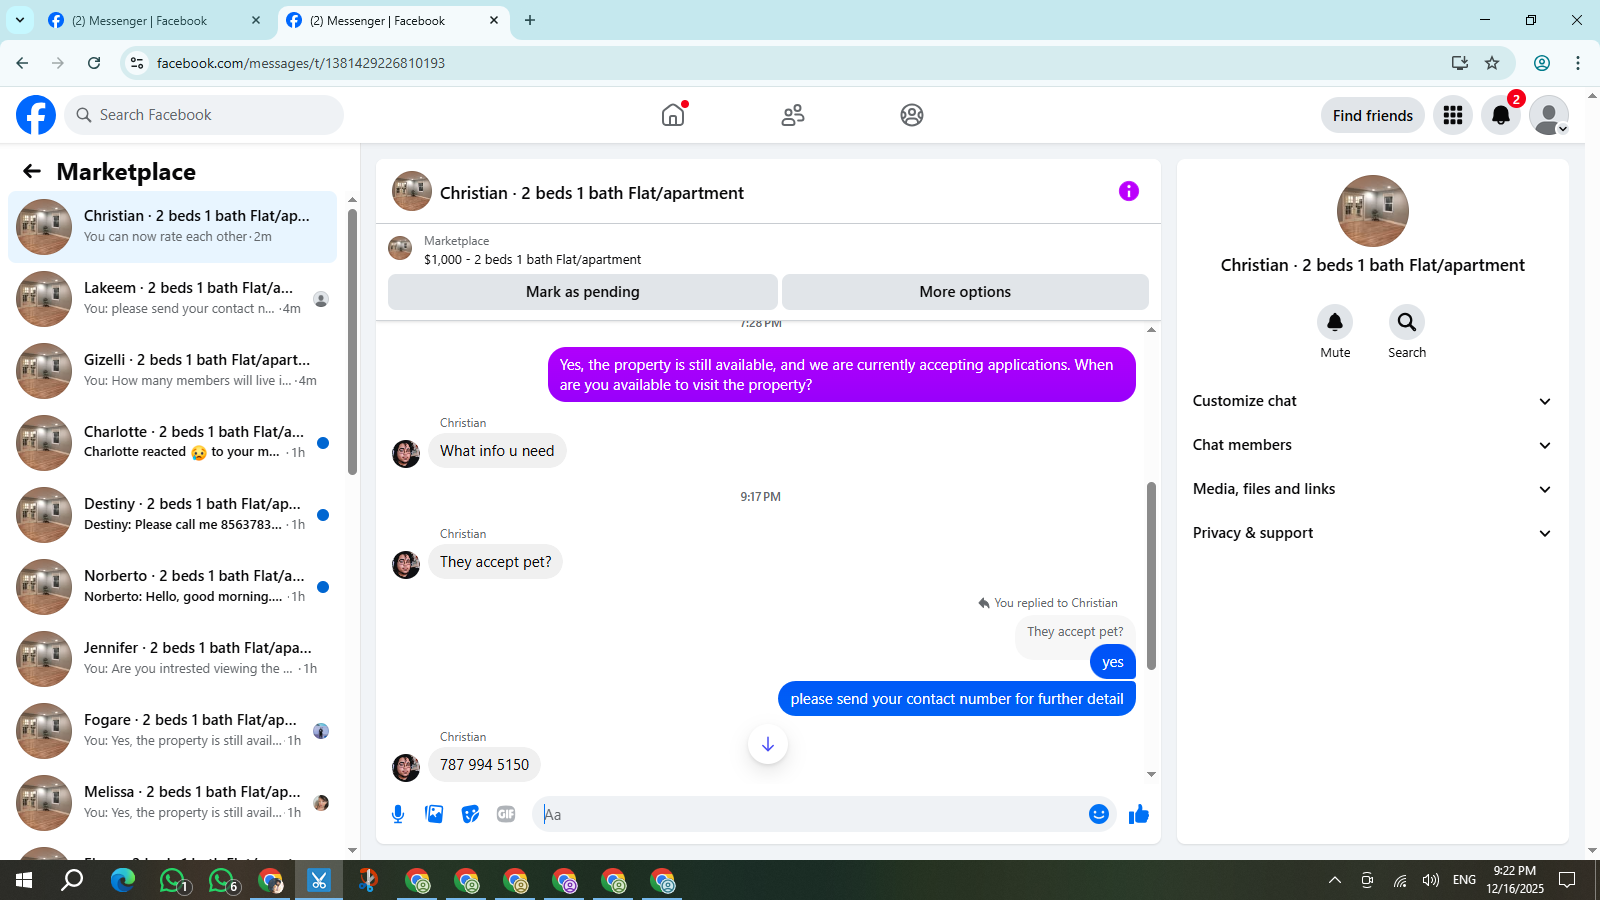The height and width of the screenshot is (900, 1600).
Task: Click the Find friends button
Action: 1373,115
